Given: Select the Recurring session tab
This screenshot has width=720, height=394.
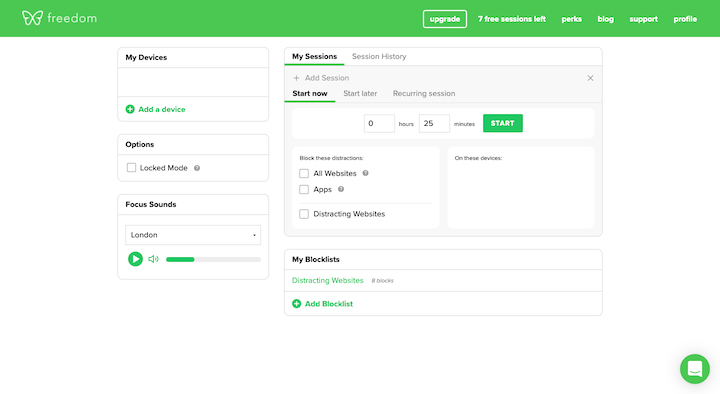Looking at the screenshot, I should pyautogui.click(x=424, y=93).
